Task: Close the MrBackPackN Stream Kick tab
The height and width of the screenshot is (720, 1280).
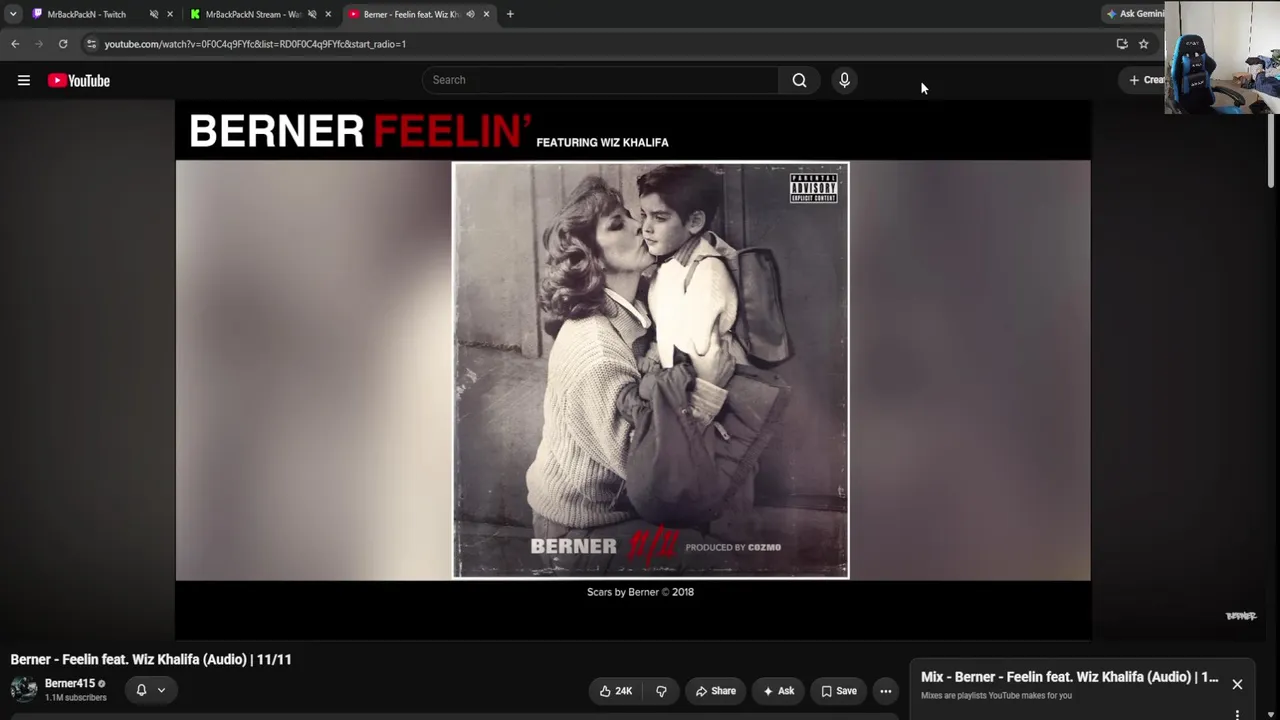Action: (328, 14)
